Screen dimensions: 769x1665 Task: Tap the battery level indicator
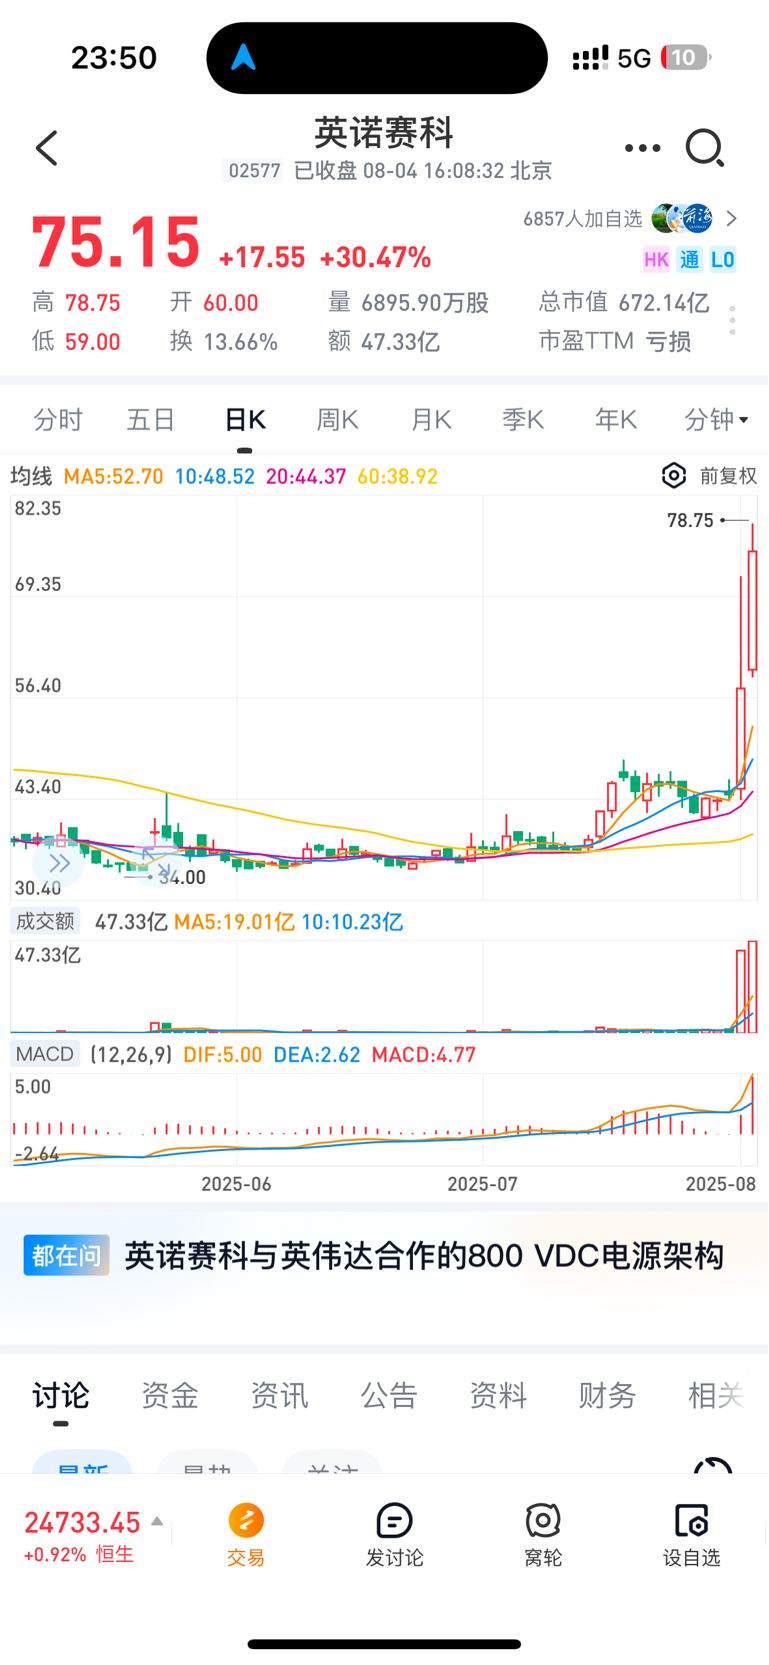pos(685,58)
